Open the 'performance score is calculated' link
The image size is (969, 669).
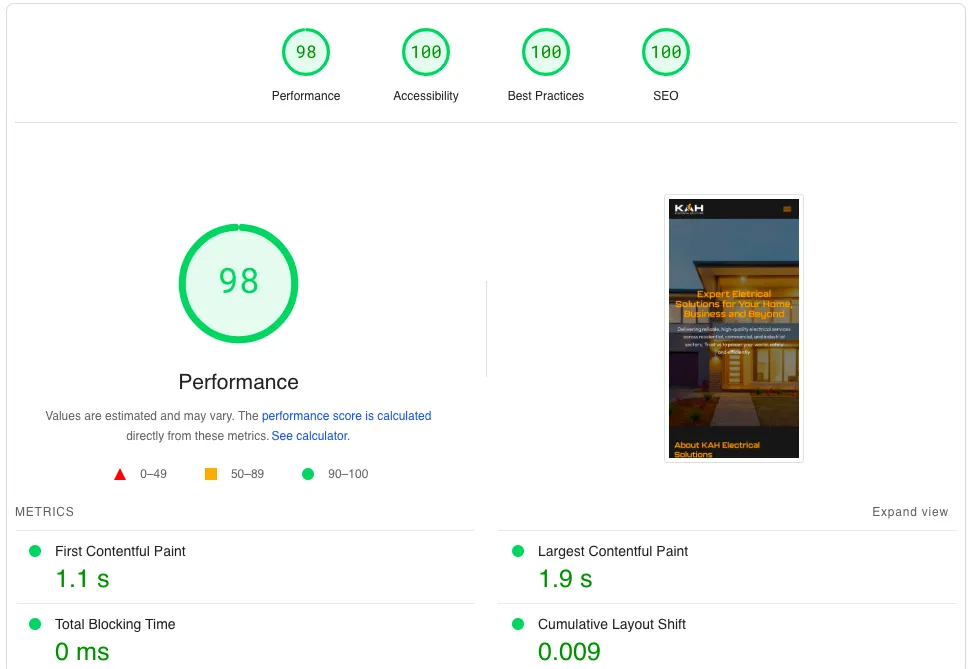tap(346, 416)
